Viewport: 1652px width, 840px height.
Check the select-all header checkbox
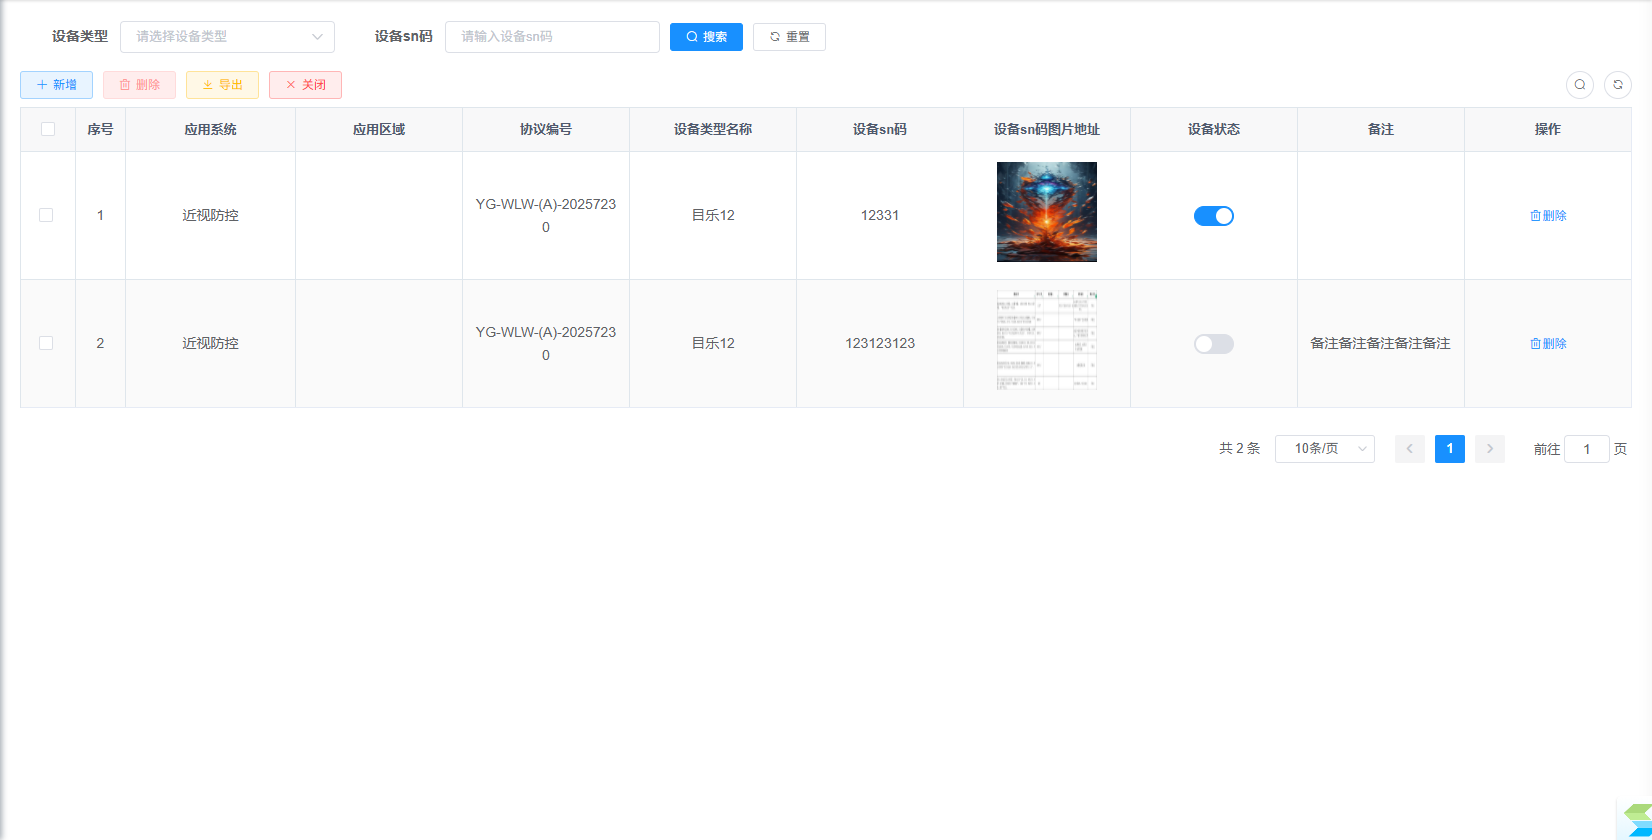[48, 129]
